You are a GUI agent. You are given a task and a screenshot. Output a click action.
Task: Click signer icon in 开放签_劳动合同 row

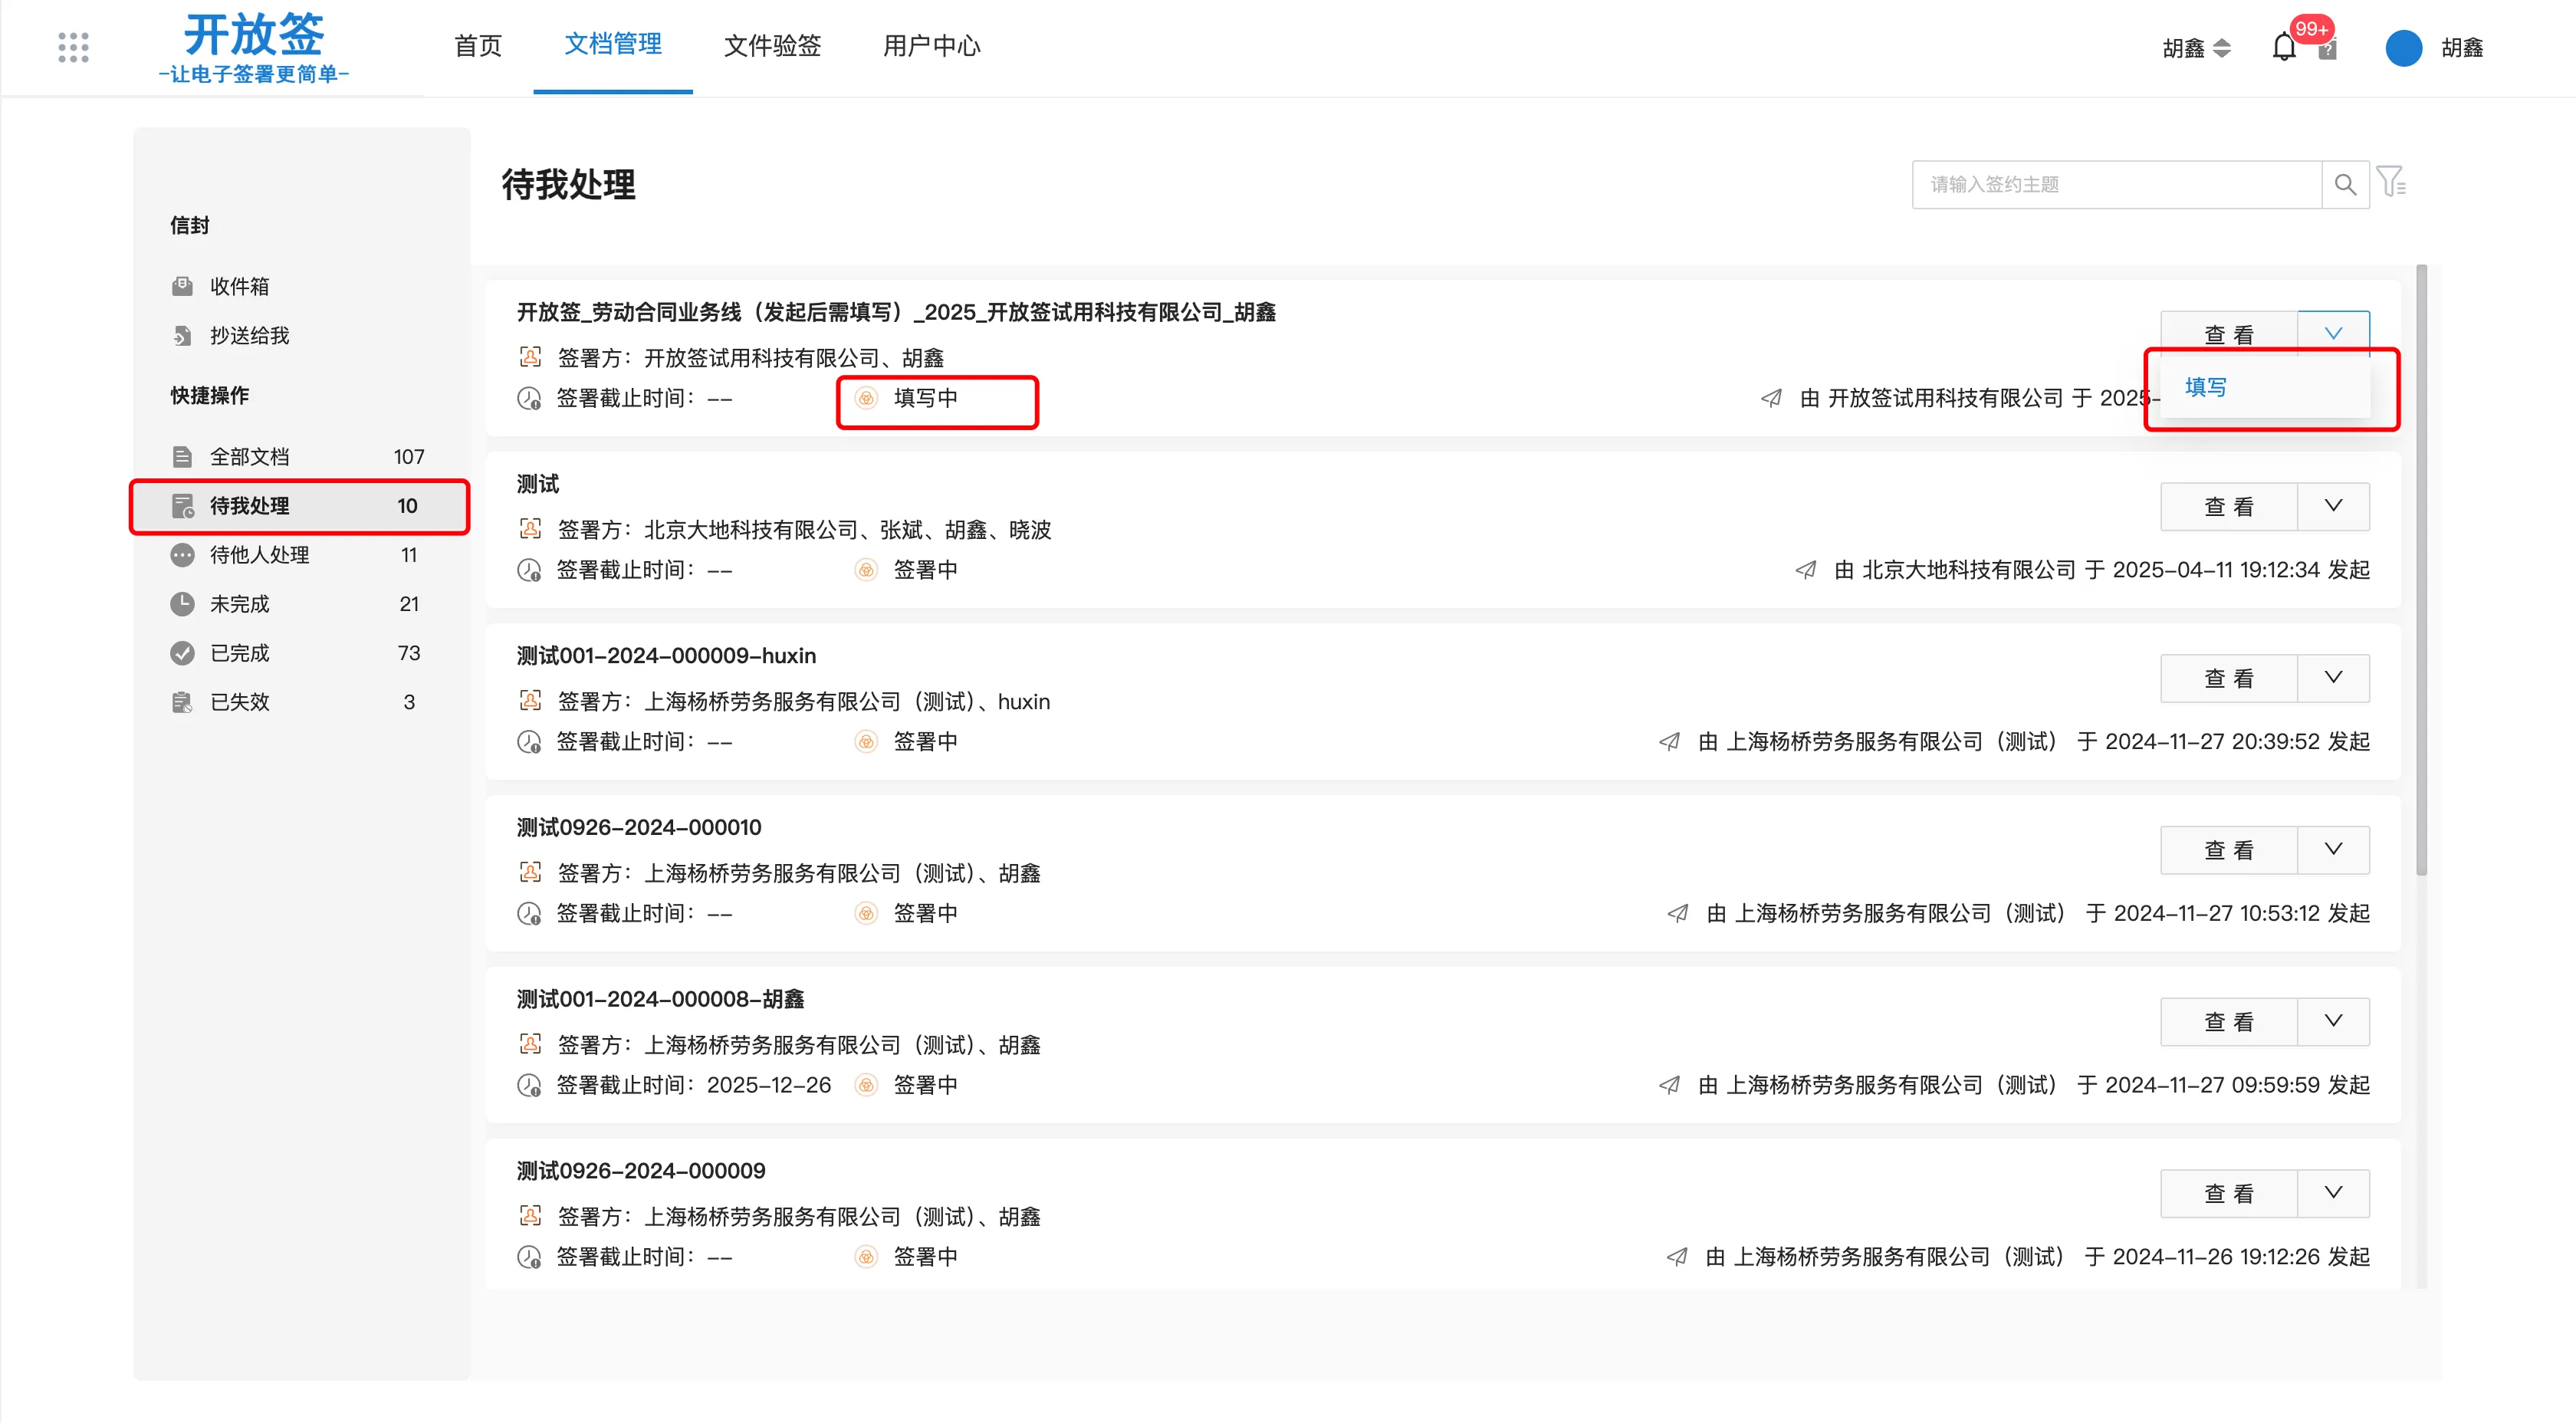(x=530, y=357)
